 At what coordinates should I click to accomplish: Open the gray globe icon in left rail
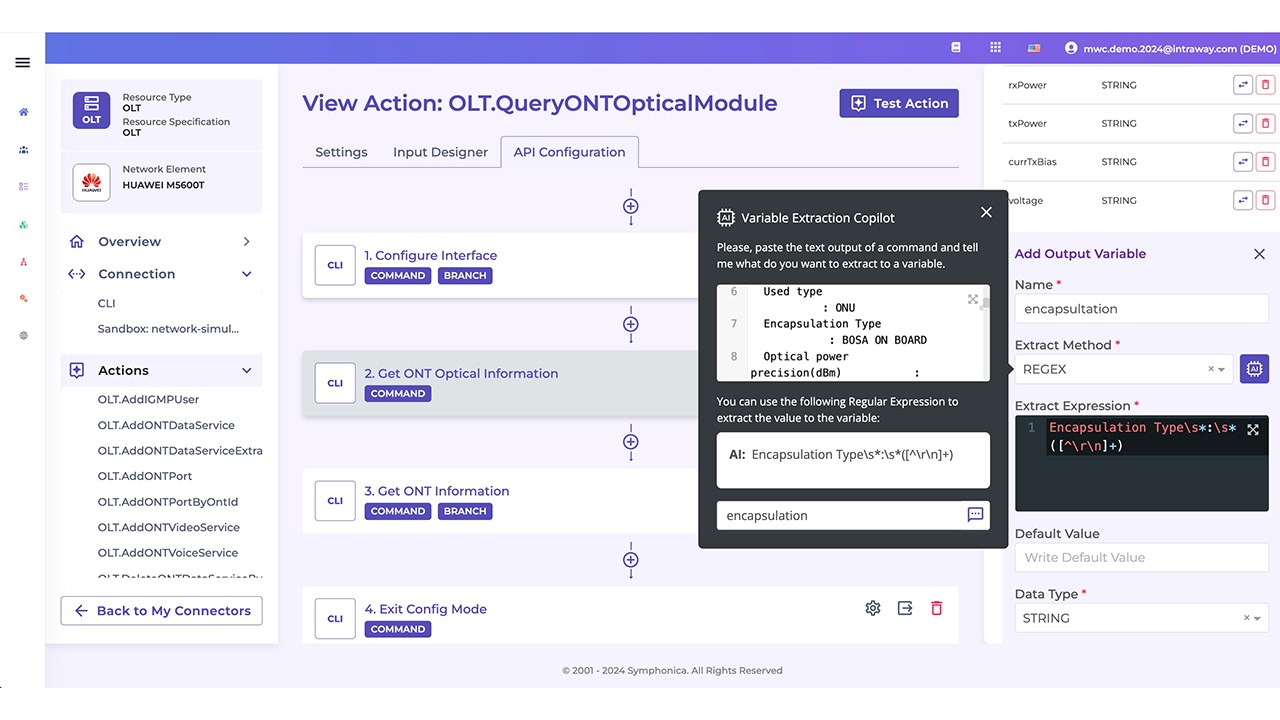tap(24, 336)
